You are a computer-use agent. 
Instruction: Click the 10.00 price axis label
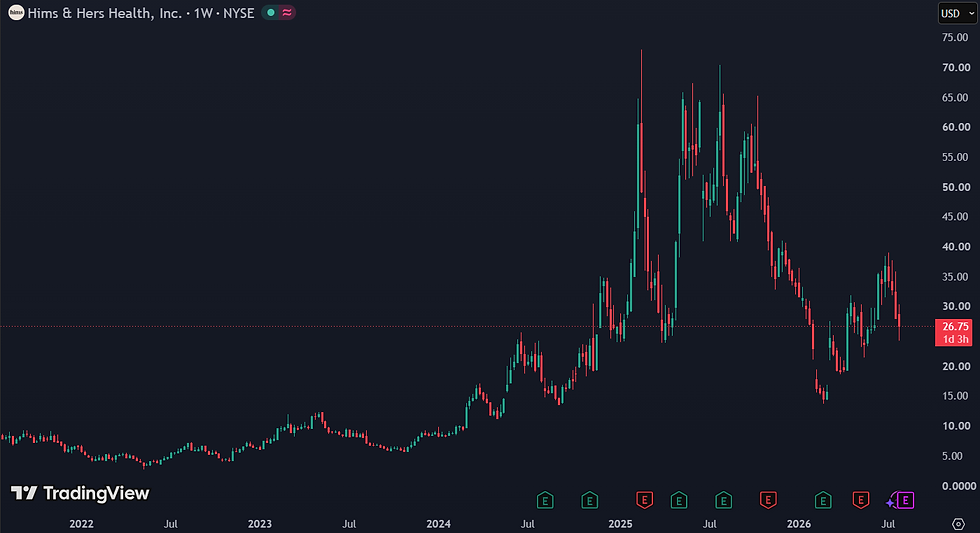click(956, 426)
